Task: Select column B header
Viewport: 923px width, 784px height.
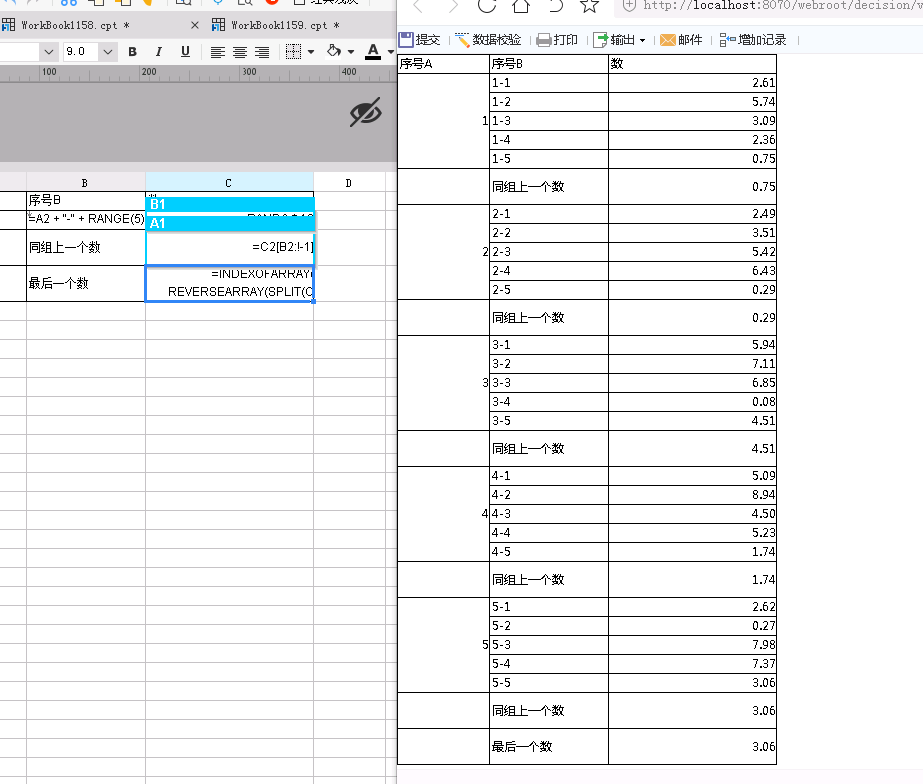Action: point(85,183)
